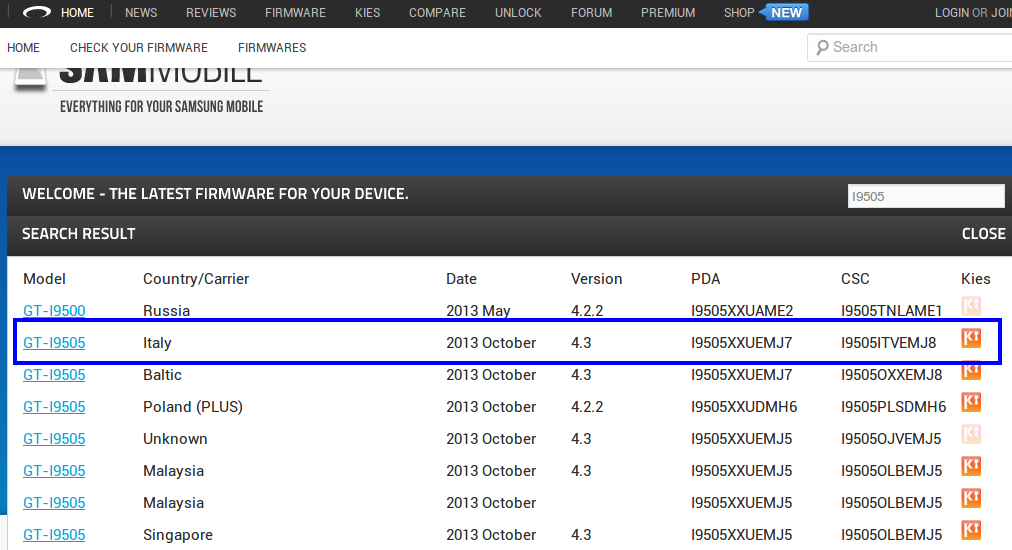Click the Kies icon in Russia row
This screenshot has width=1012, height=550.
pos(971,305)
